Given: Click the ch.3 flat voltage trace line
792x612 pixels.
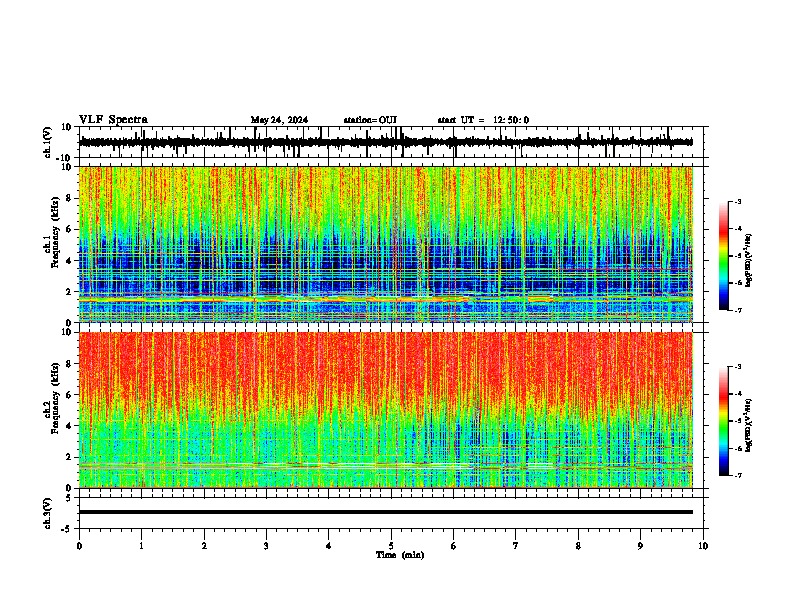Looking at the screenshot, I should coord(386,512).
